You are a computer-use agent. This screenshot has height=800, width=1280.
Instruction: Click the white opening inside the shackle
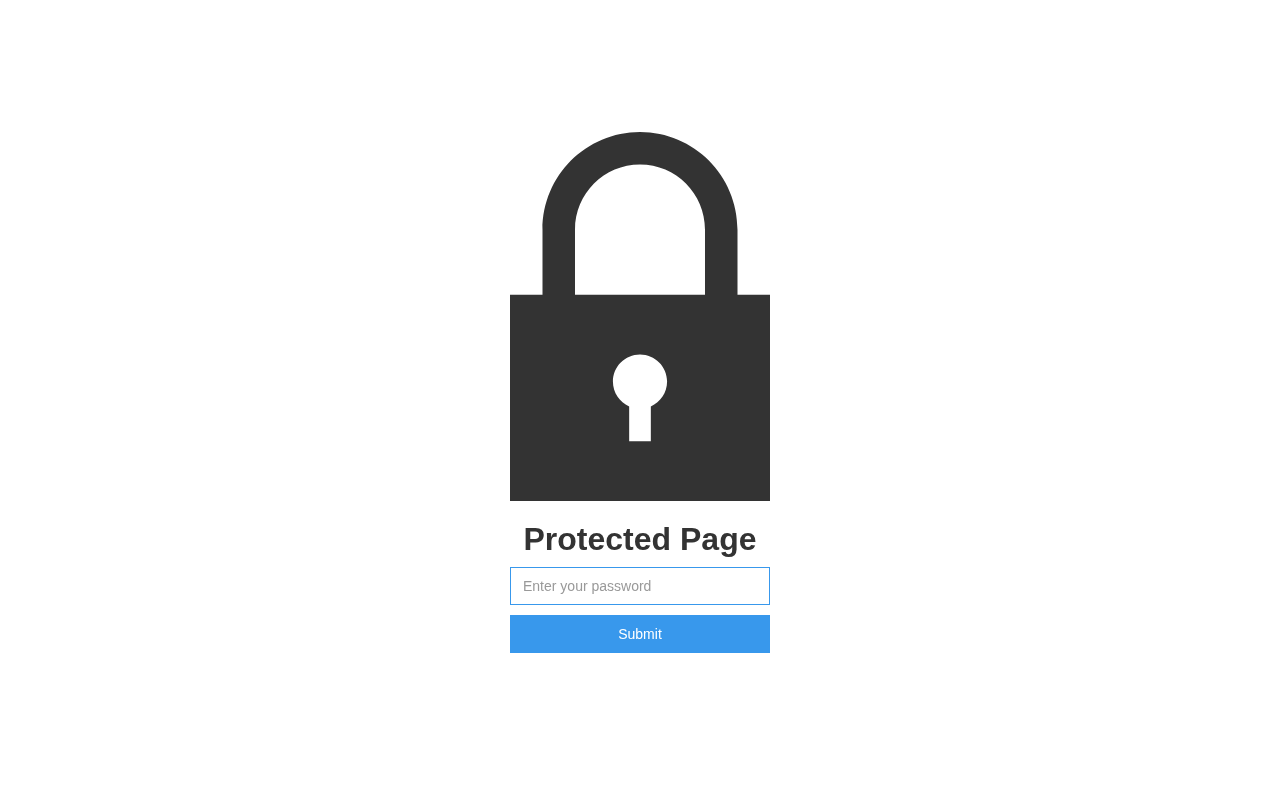click(640, 230)
